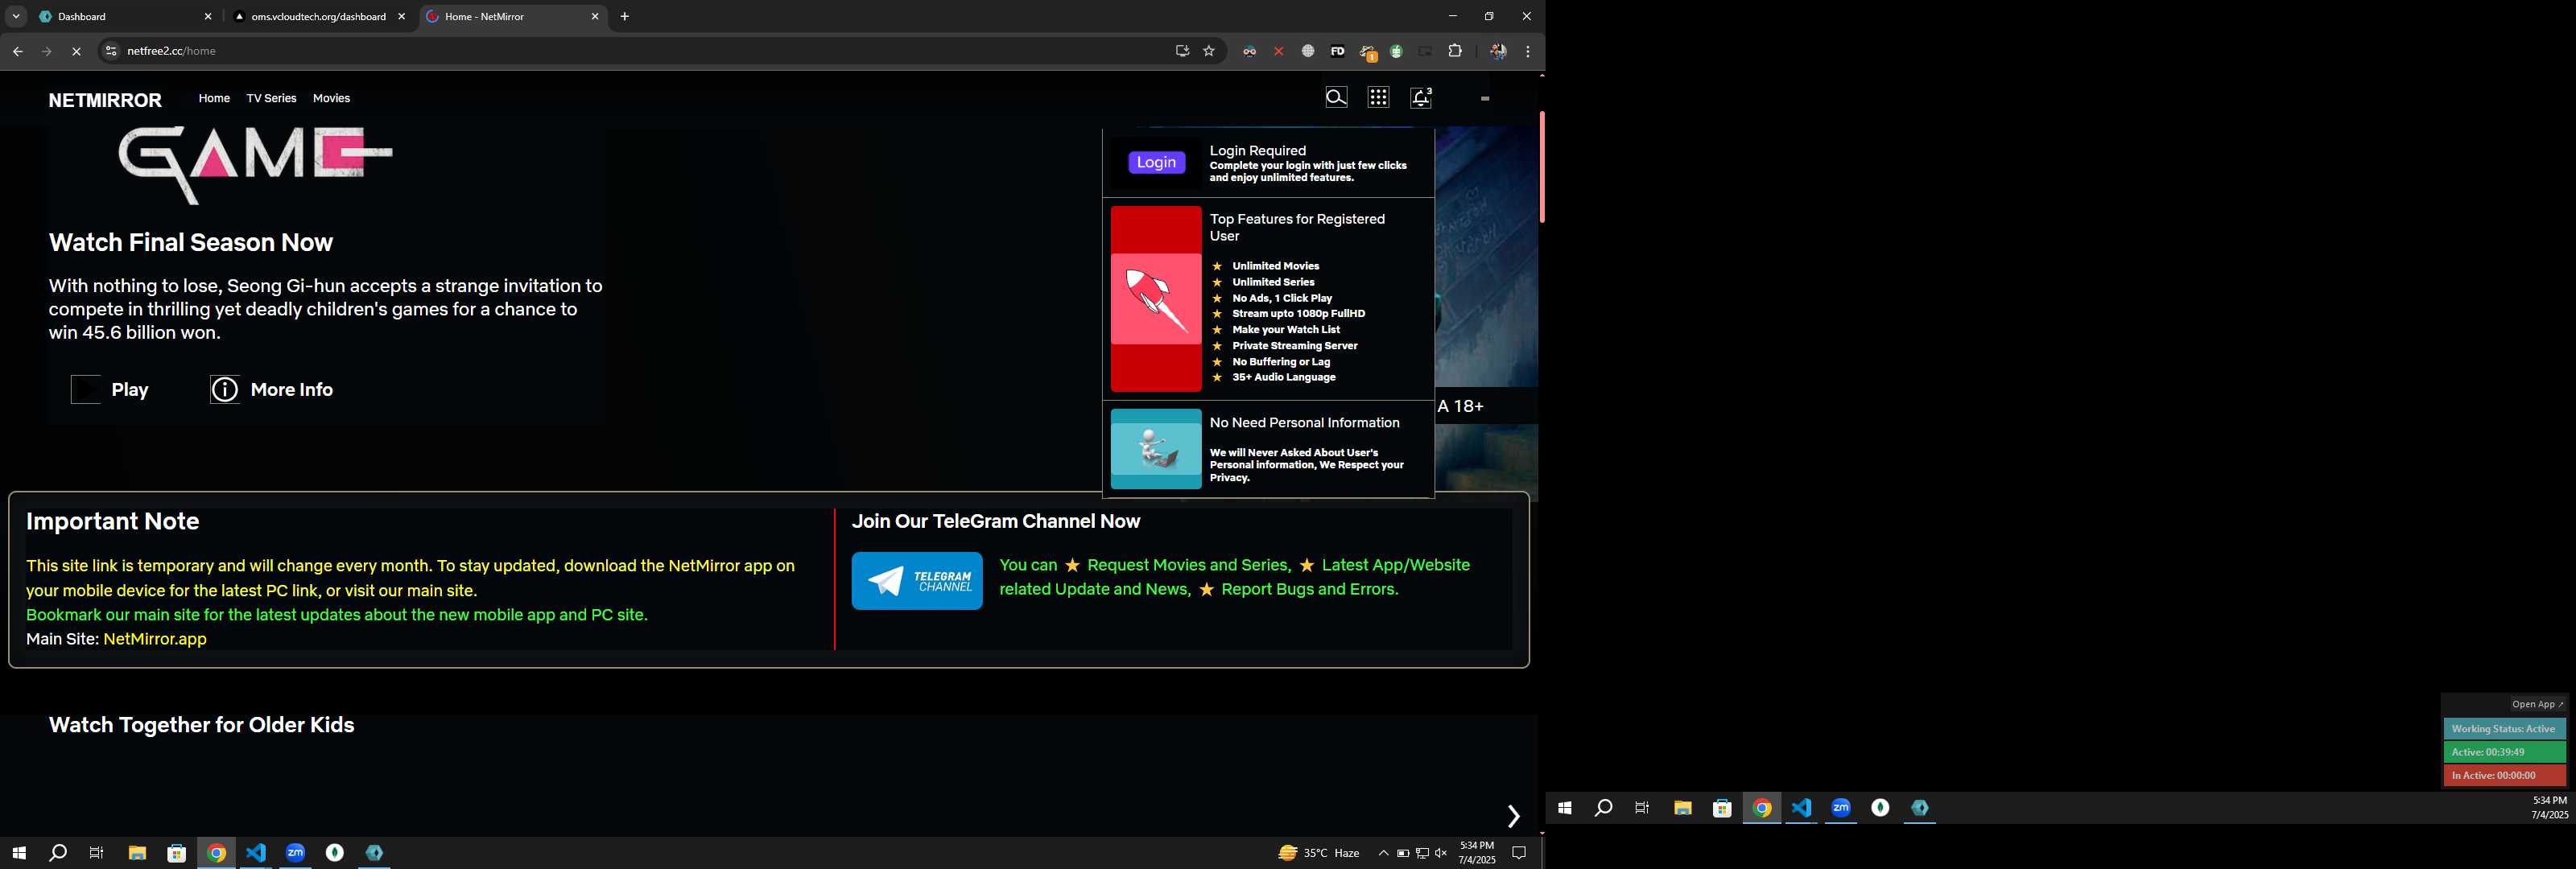Viewport: 2576px width, 869px height.
Task: Open the Chrome profile avatar
Action: tap(1498, 51)
